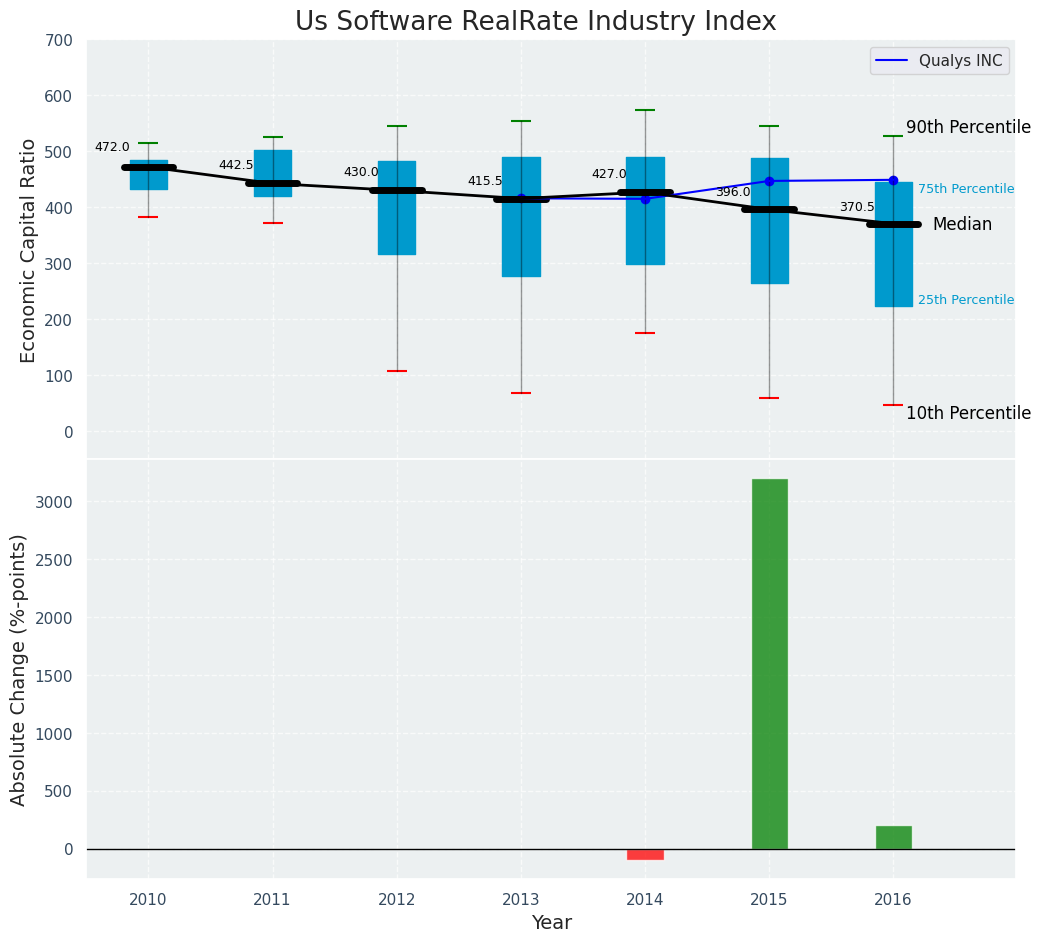Click the 25th Percentile label

pos(966,299)
